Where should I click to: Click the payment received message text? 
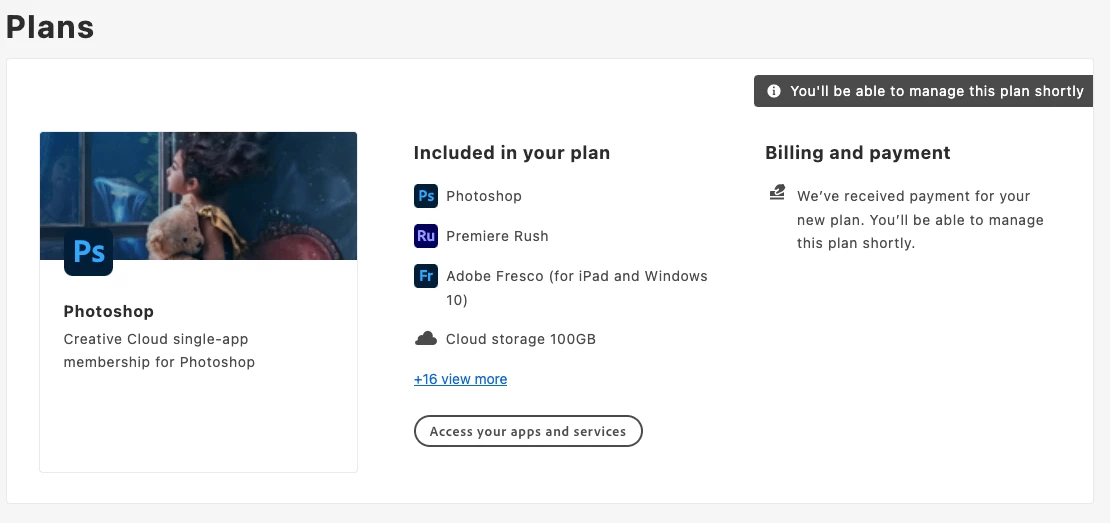(x=920, y=219)
